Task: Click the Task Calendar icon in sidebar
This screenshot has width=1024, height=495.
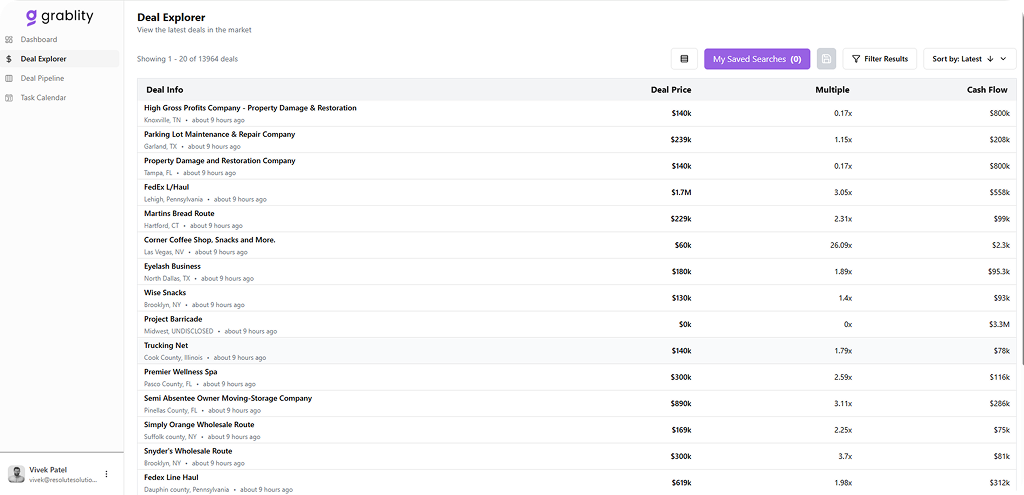Action: (x=9, y=98)
